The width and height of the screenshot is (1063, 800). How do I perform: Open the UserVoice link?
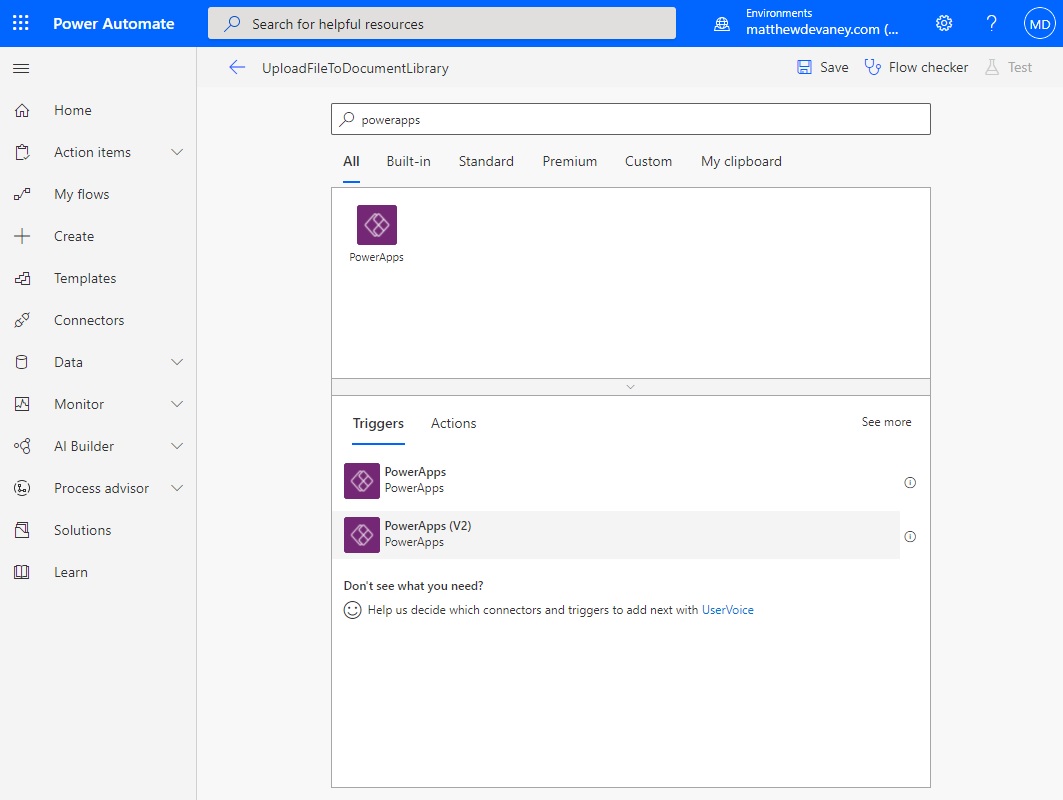(727, 609)
